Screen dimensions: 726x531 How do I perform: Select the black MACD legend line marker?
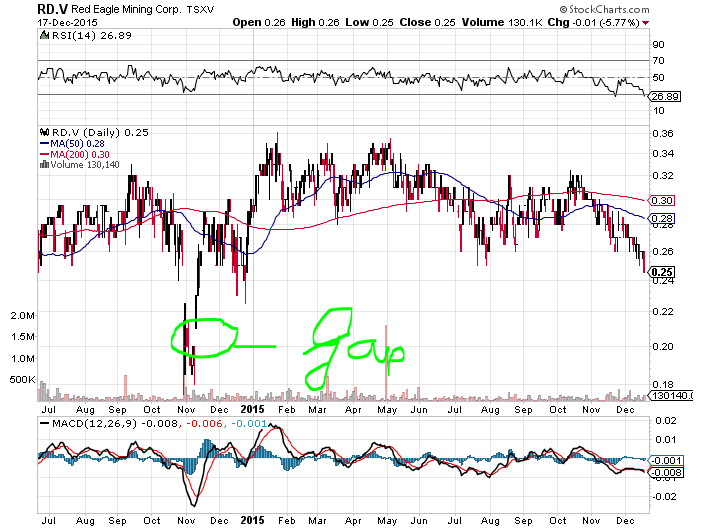coord(44,423)
